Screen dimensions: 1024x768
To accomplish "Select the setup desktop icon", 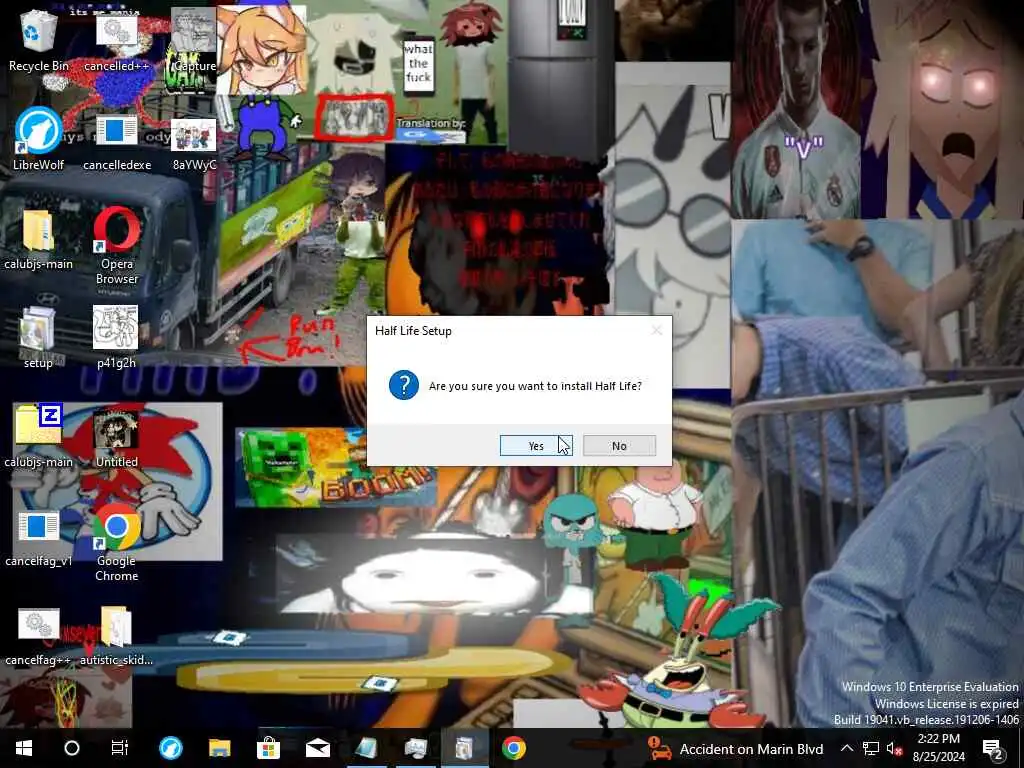I will click(38, 337).
